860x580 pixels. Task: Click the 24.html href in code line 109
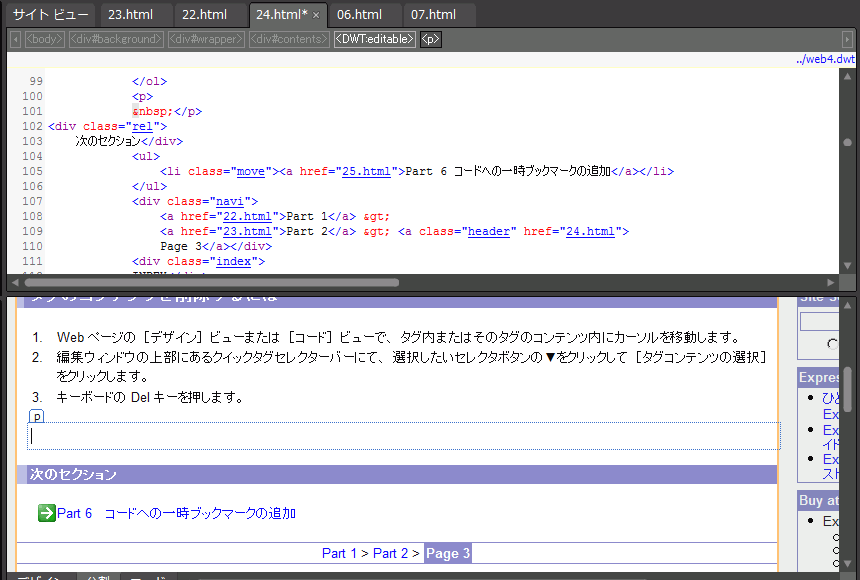click(x=590, y=231)
